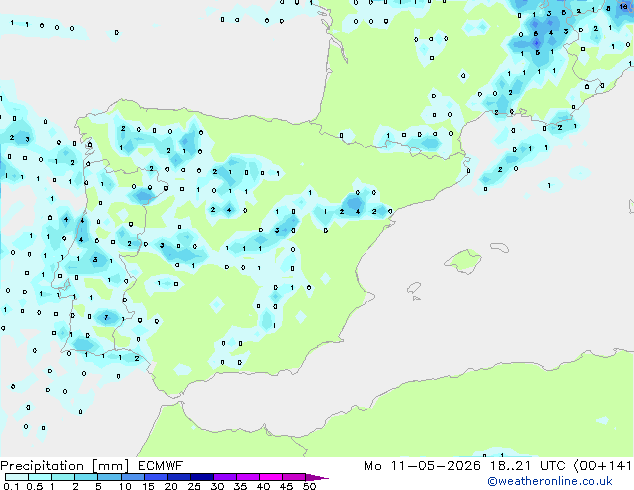Screen dimensions: 634x490
Task: Click the "ECMWF" model label
Action: click(160, 466)
